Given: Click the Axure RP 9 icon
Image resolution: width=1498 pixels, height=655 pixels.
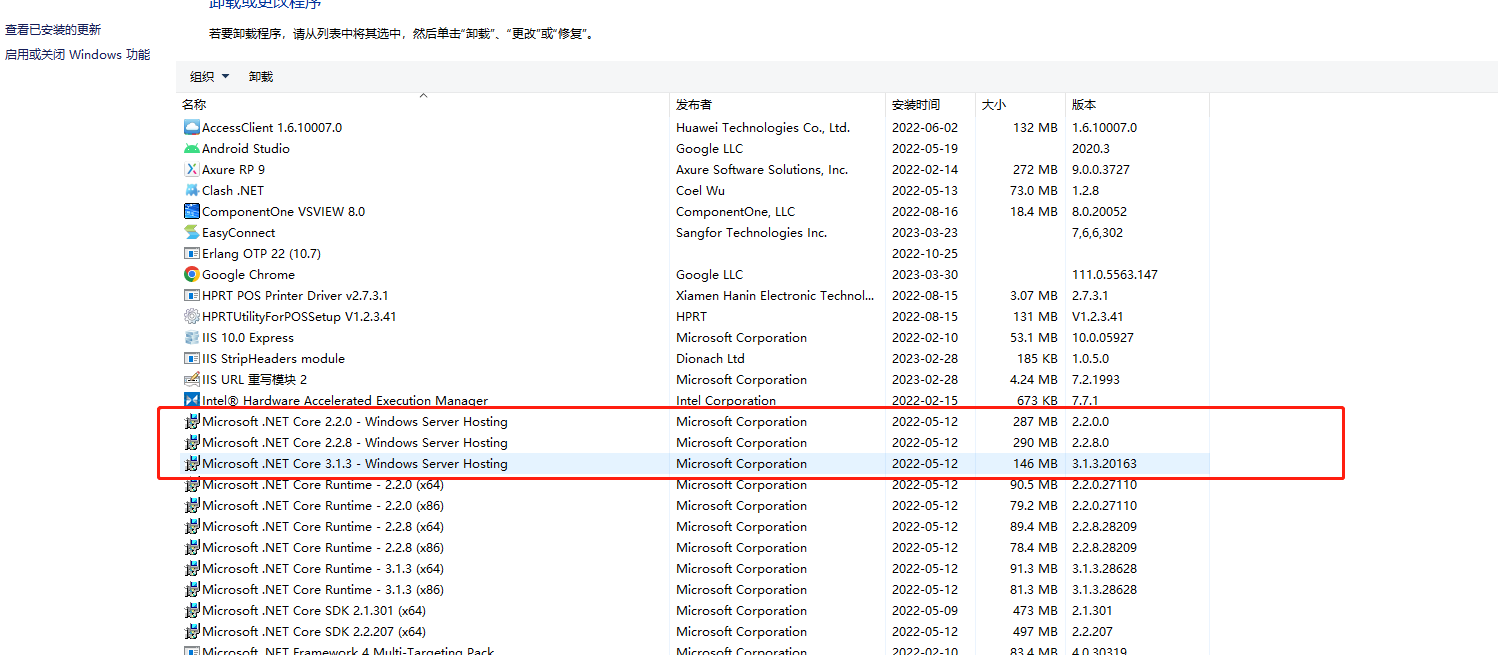Looking at the screenshot, I should [192, 169].
